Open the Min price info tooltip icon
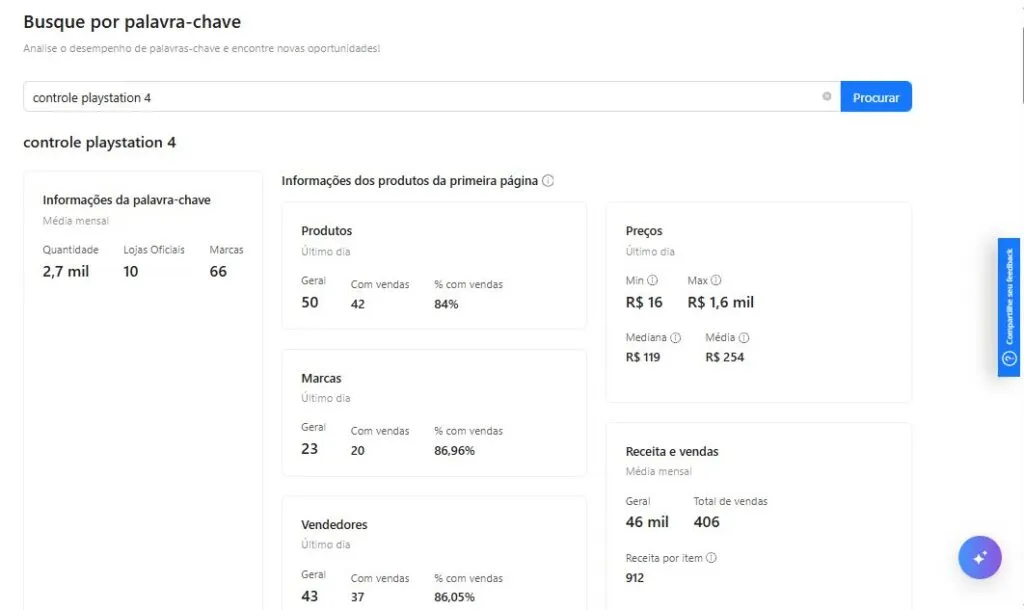Screen dimensions: 1024x610 (x=653, y=281)
